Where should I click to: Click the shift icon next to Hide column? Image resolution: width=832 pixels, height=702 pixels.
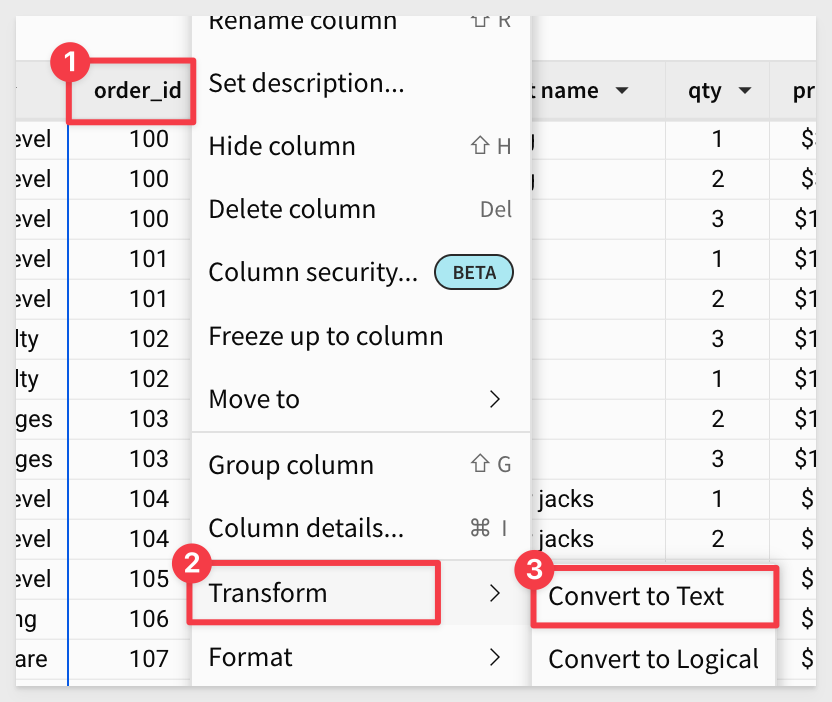click(x=480, y=145)
